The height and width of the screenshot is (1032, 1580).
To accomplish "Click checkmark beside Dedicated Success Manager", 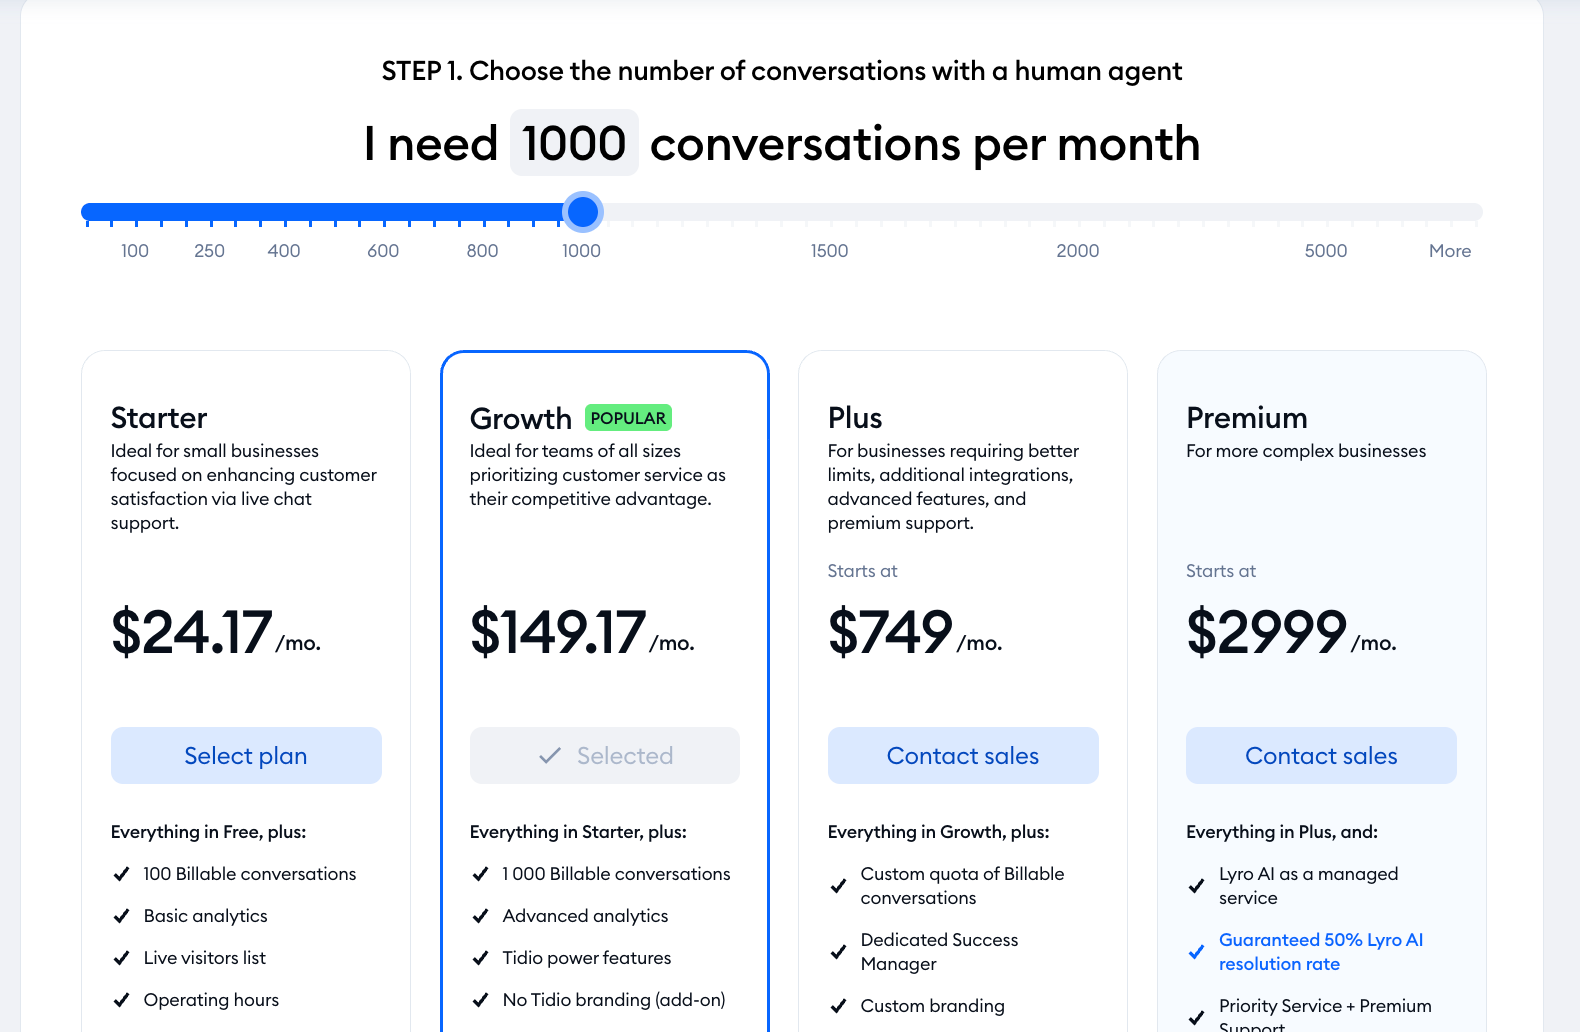I will 839,952.
